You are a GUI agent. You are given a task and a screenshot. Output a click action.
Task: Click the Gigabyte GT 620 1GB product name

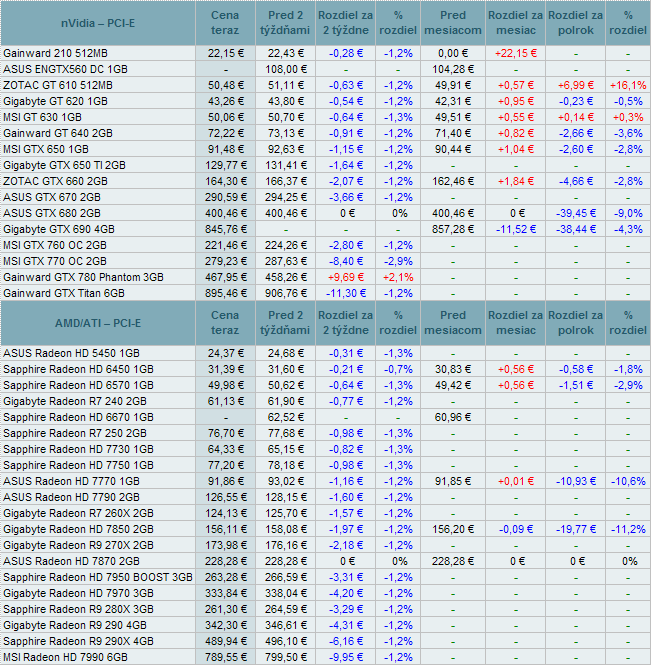pyautogui.click(x=56, y=101)
